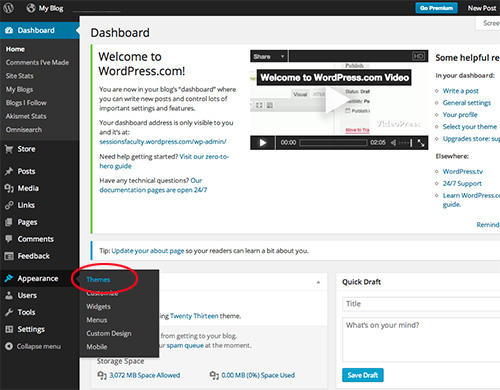This screenshot has height=390, width=500.
Task: Click the Update your about page link
Action: point(148,251)
